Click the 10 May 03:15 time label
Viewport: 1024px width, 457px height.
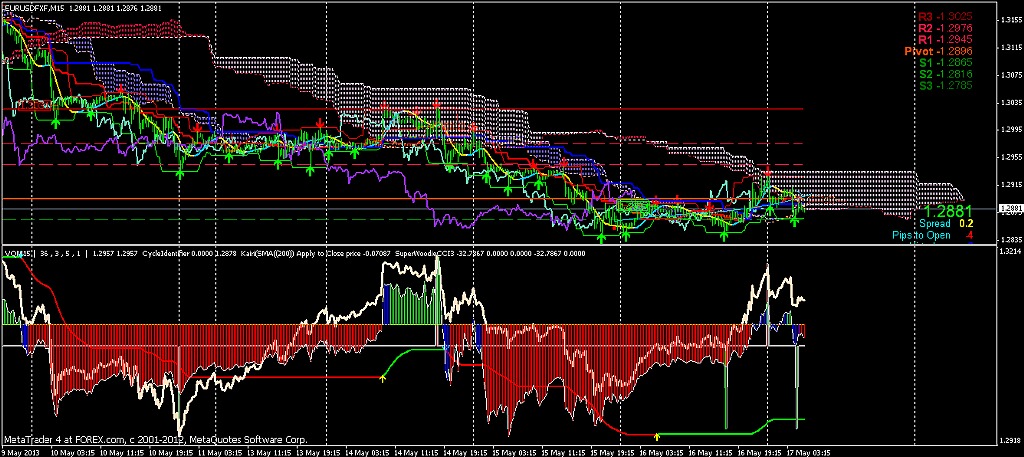point(72,452)
